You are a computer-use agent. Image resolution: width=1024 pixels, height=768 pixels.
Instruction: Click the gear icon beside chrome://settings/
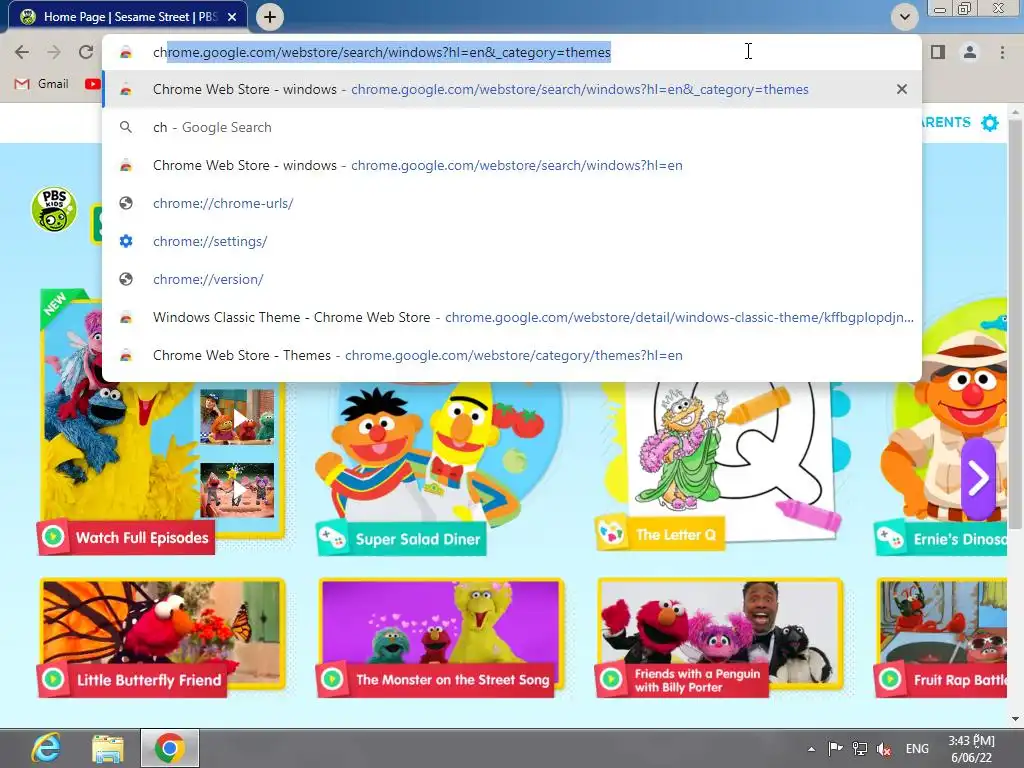click(126, 241)
